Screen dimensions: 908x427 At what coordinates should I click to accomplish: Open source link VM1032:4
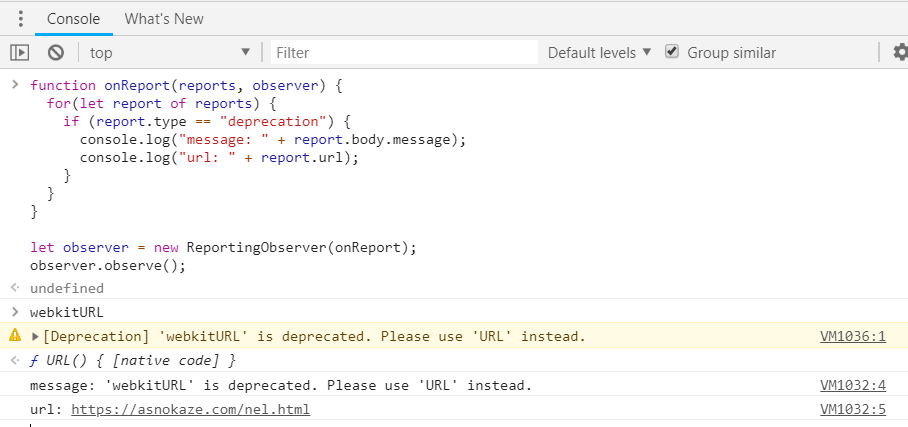point(852,385)
